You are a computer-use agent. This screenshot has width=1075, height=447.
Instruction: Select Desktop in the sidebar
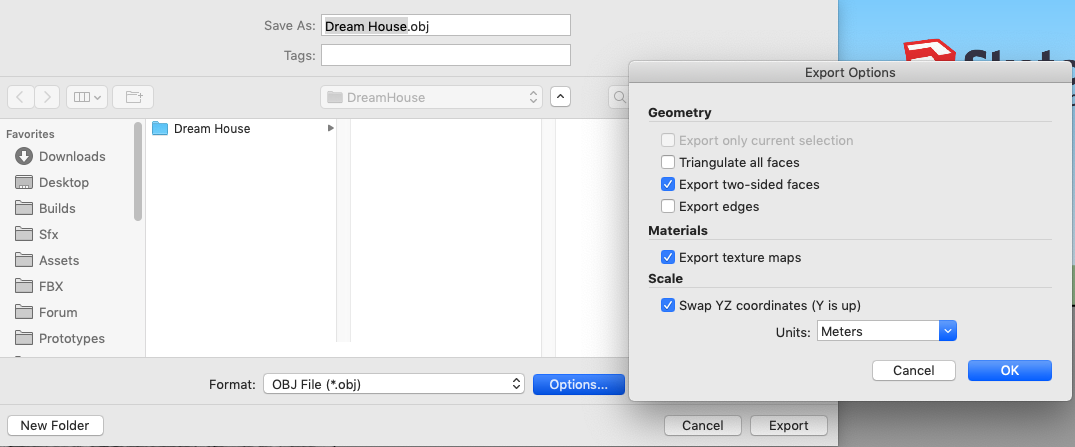[x=63, y=182]
